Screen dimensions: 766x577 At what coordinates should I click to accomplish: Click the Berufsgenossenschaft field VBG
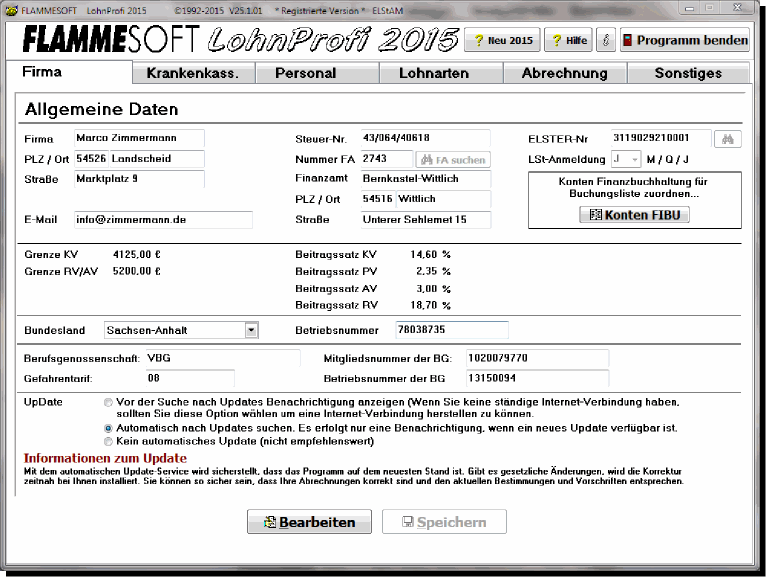pos(223,358)
